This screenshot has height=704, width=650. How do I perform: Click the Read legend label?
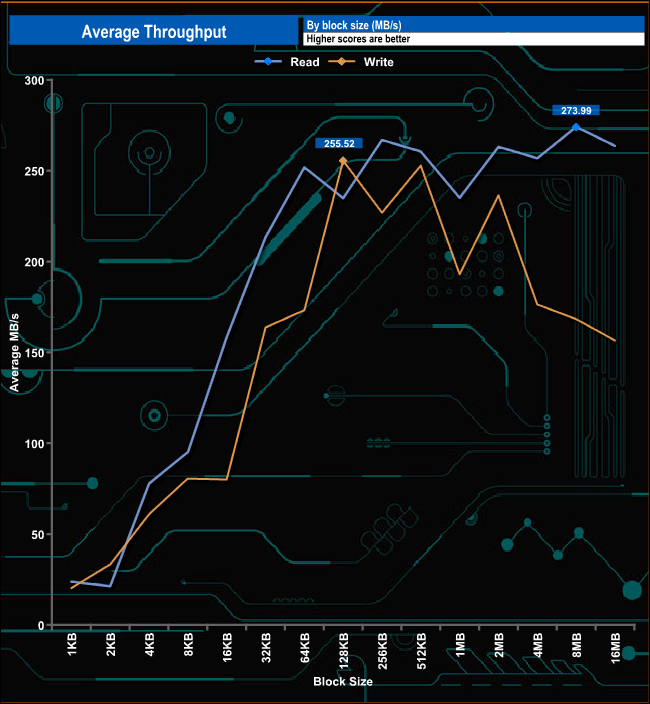305,62
